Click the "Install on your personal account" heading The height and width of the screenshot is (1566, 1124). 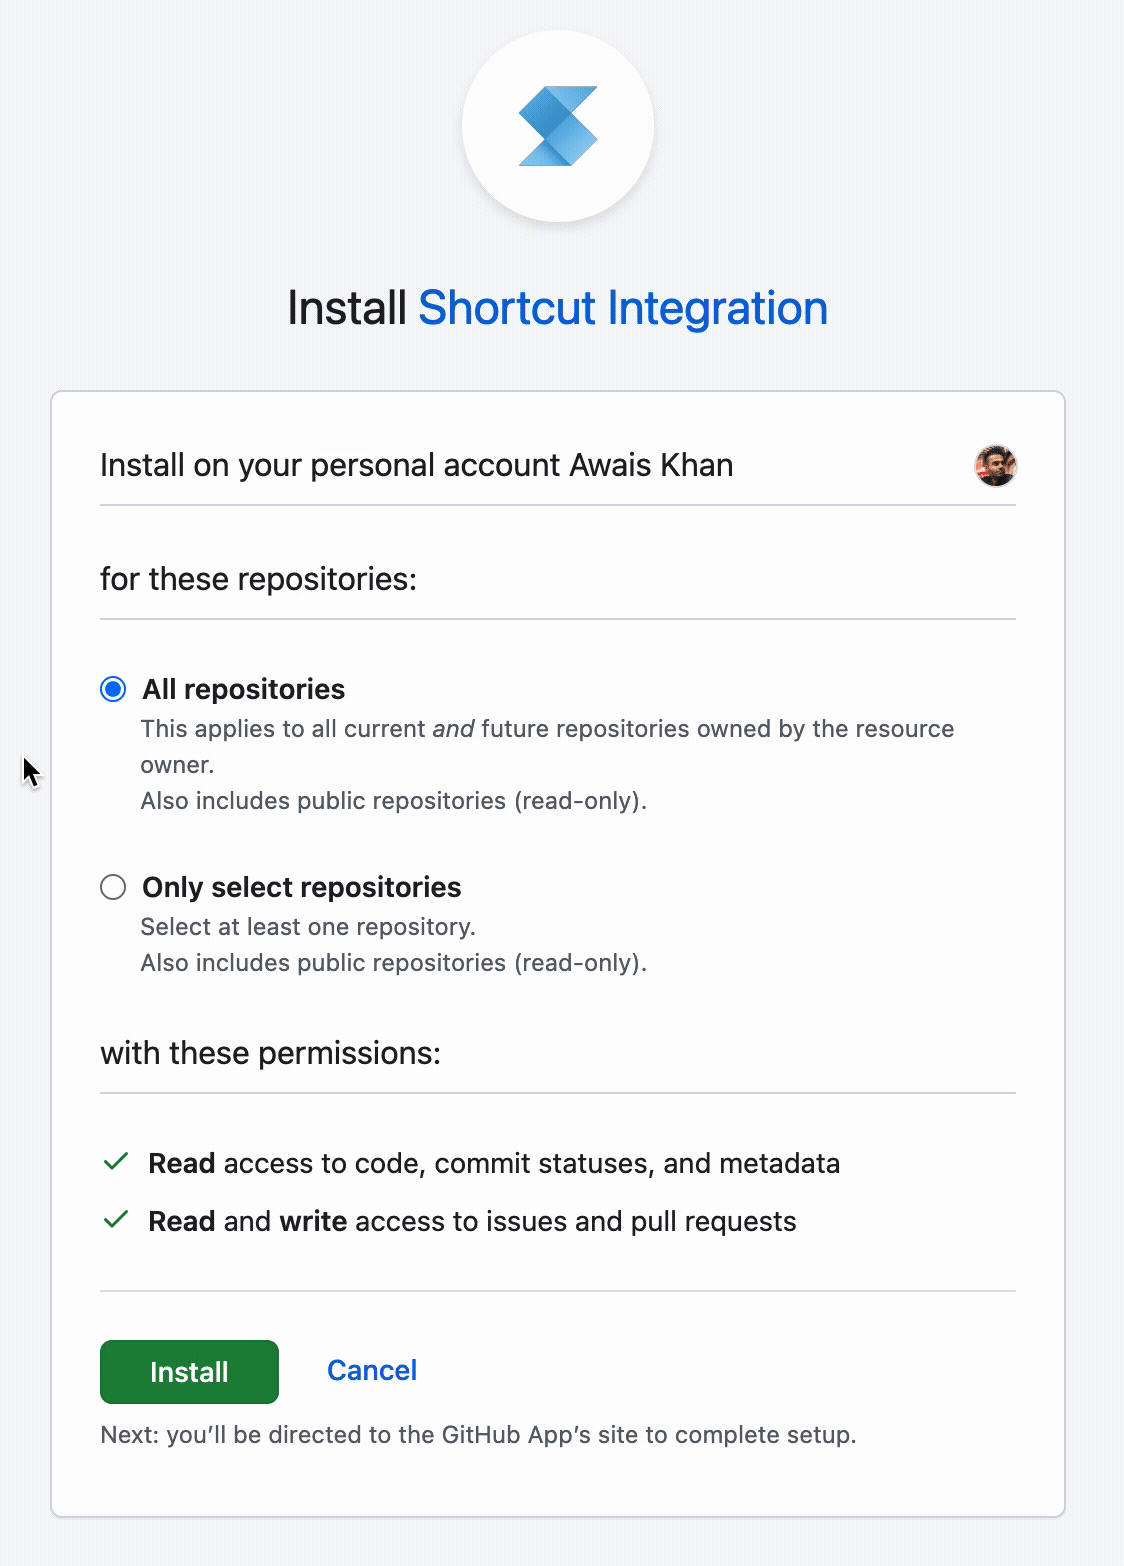(416, 466)
